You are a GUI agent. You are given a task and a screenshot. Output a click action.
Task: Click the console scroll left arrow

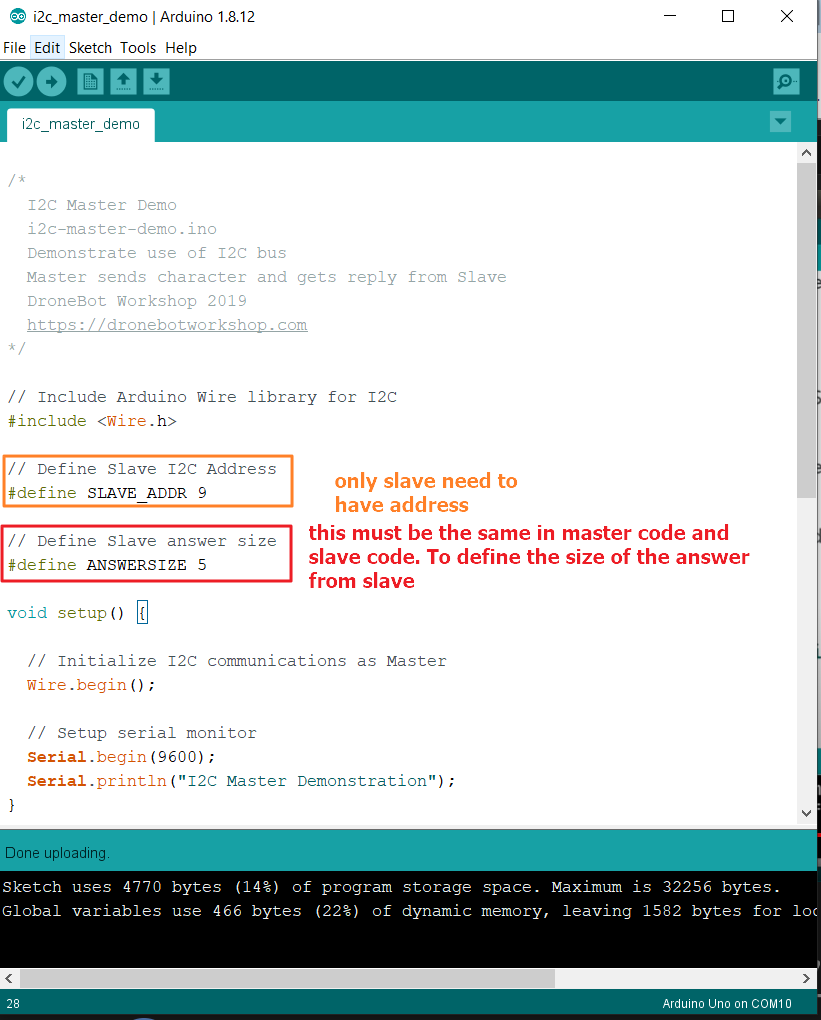point(8,978)
